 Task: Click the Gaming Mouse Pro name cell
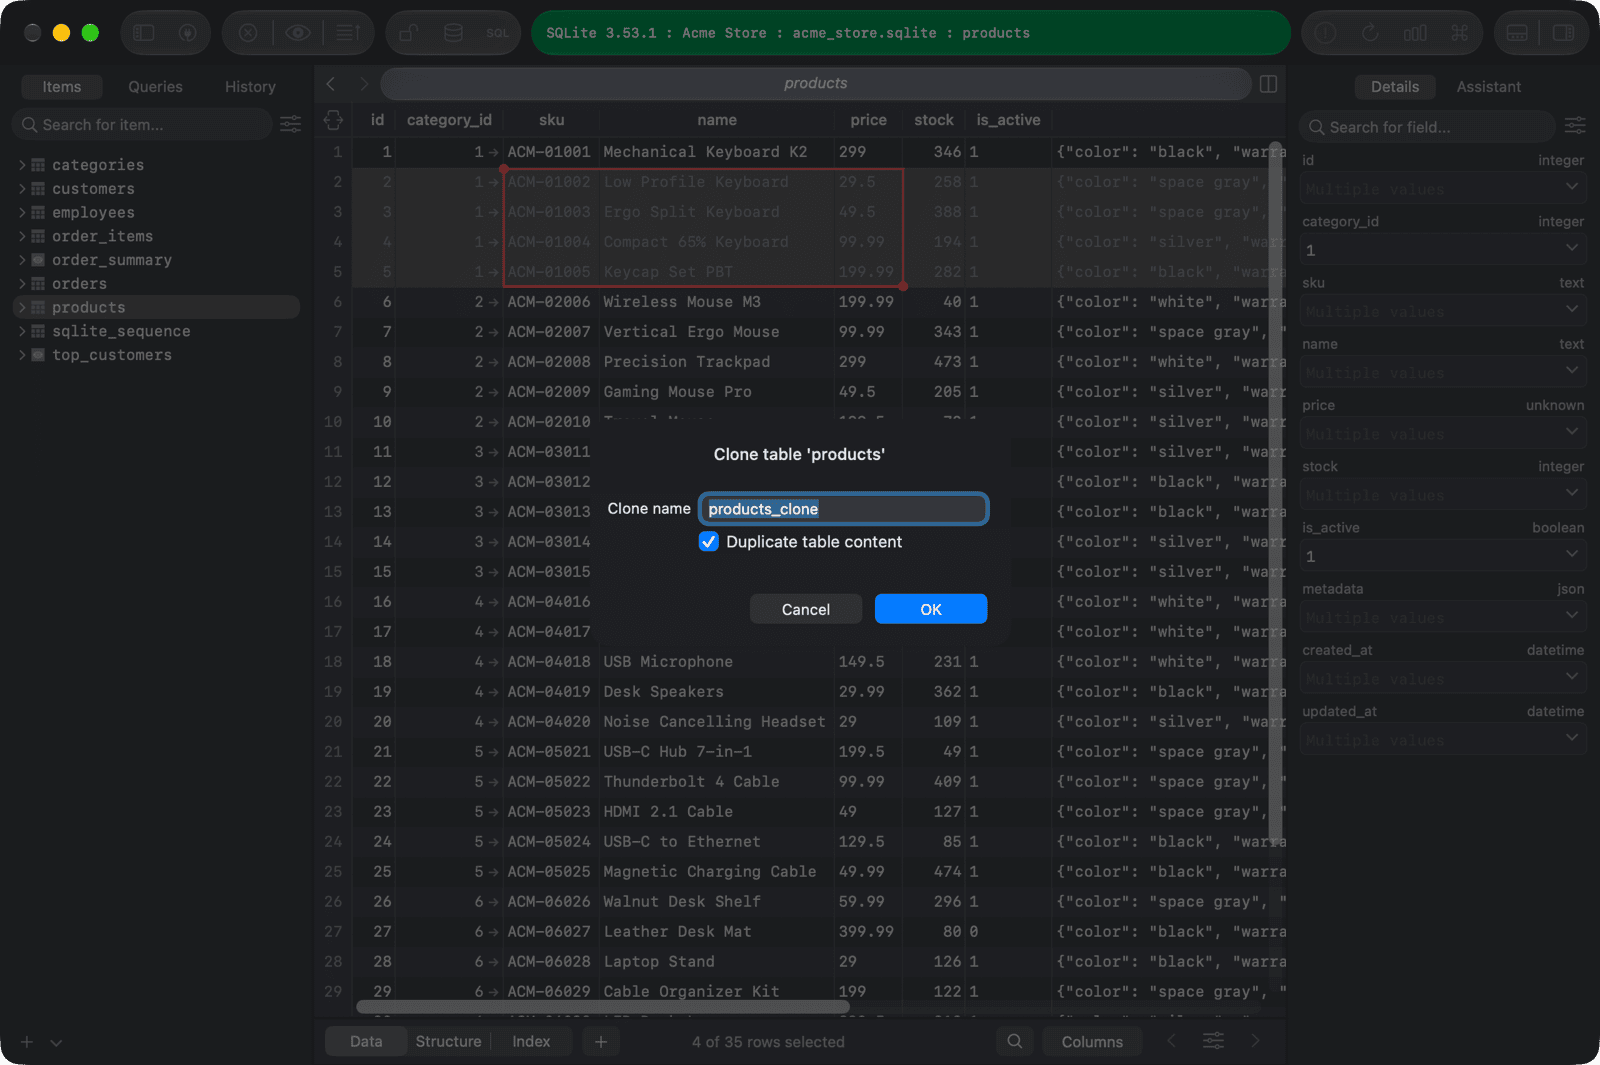click(x=717, y=392)
